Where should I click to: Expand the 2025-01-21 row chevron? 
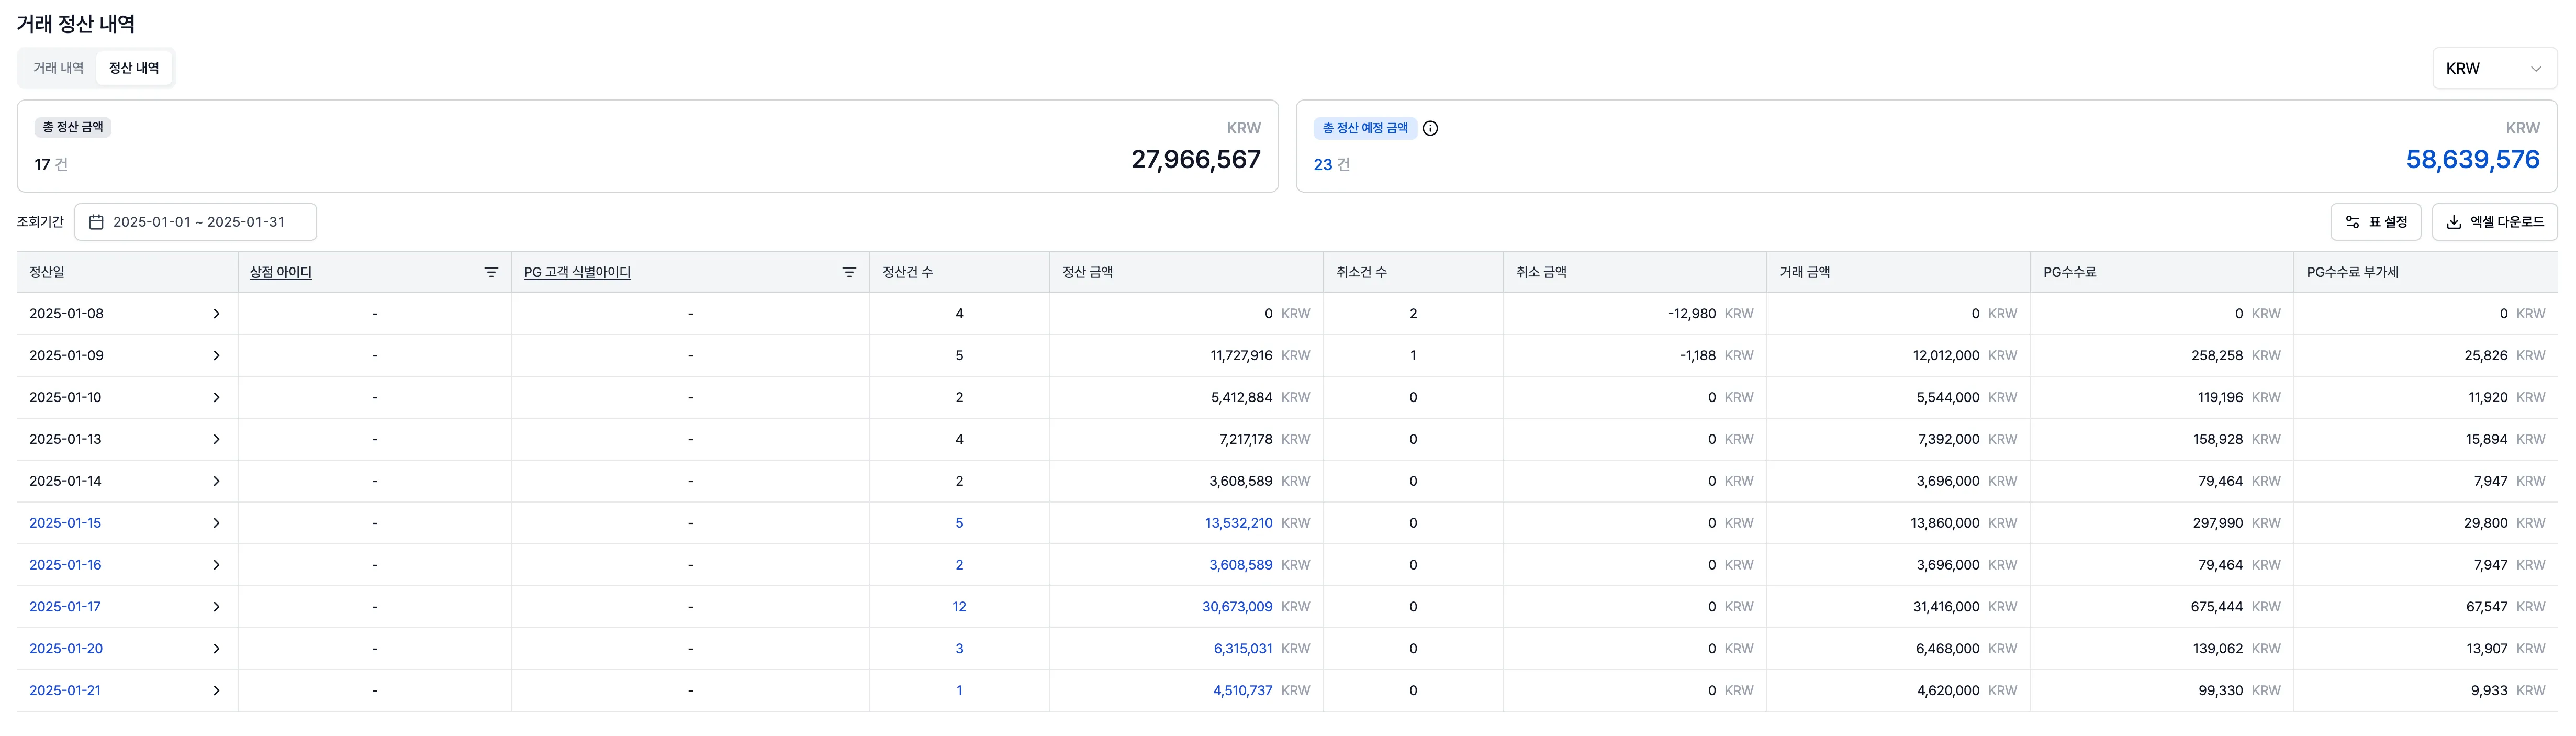[x=216, y=691]
